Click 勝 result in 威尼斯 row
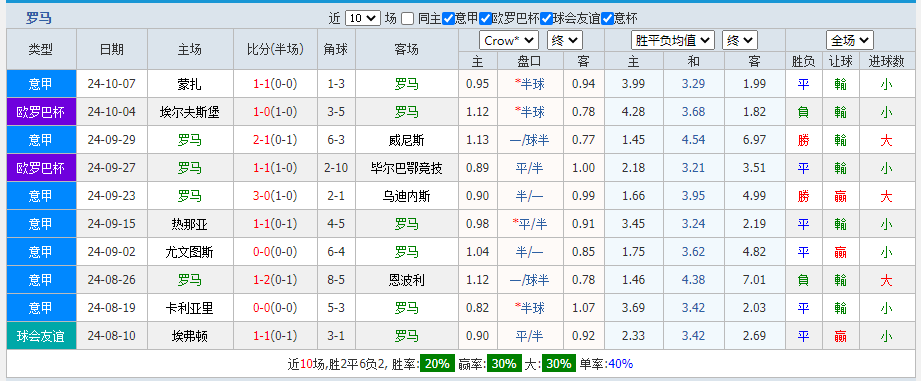The image size is (921, 381). (803, 140)
